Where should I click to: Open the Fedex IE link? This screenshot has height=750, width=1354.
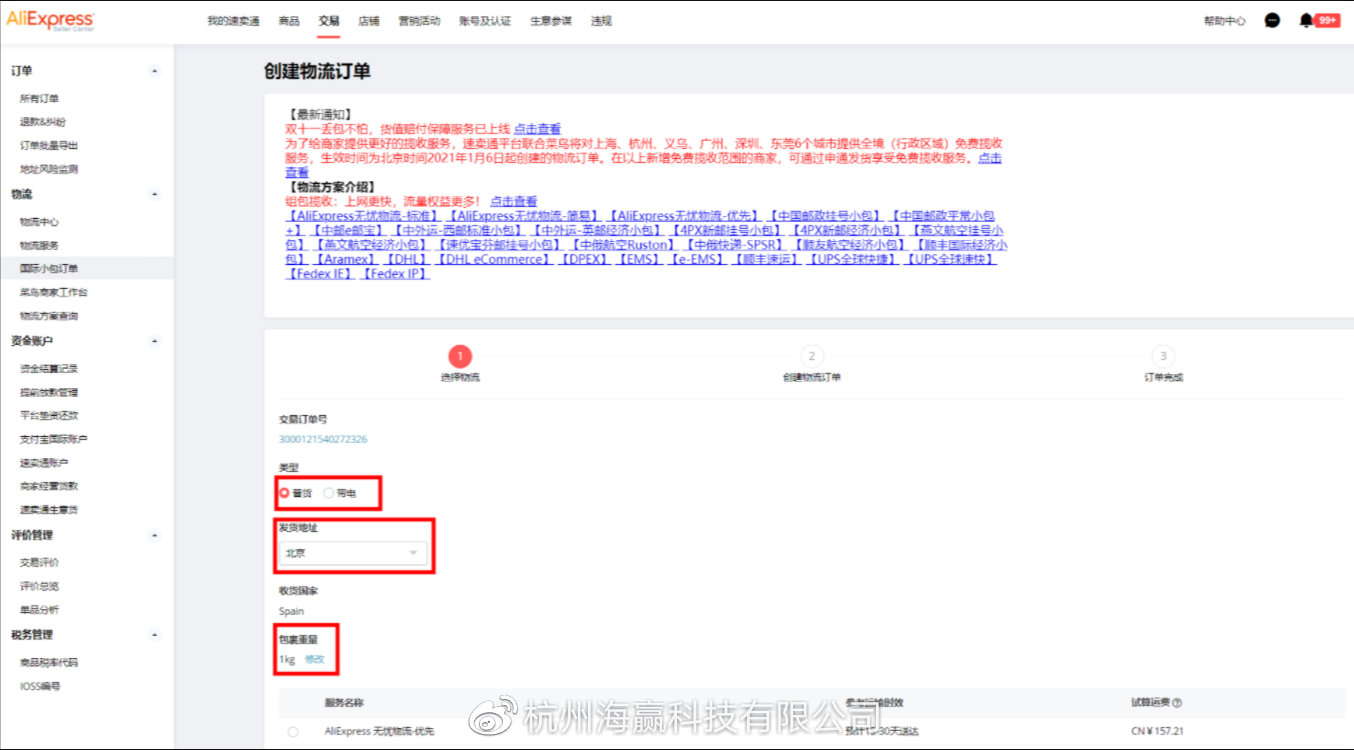click(321, 274)
